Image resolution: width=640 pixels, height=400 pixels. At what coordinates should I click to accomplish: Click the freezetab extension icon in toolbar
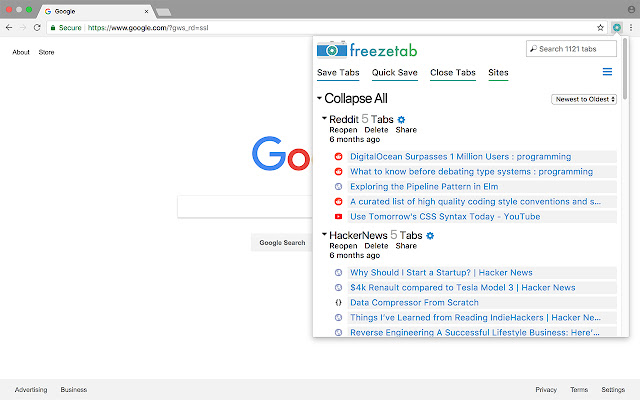click(617, 28)
